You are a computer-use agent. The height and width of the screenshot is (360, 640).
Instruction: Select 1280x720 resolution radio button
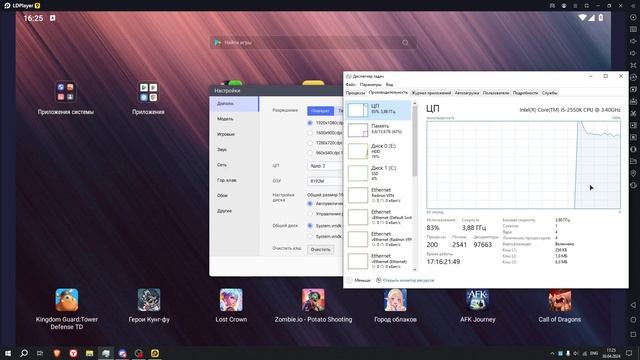click(x=310, y=143)
